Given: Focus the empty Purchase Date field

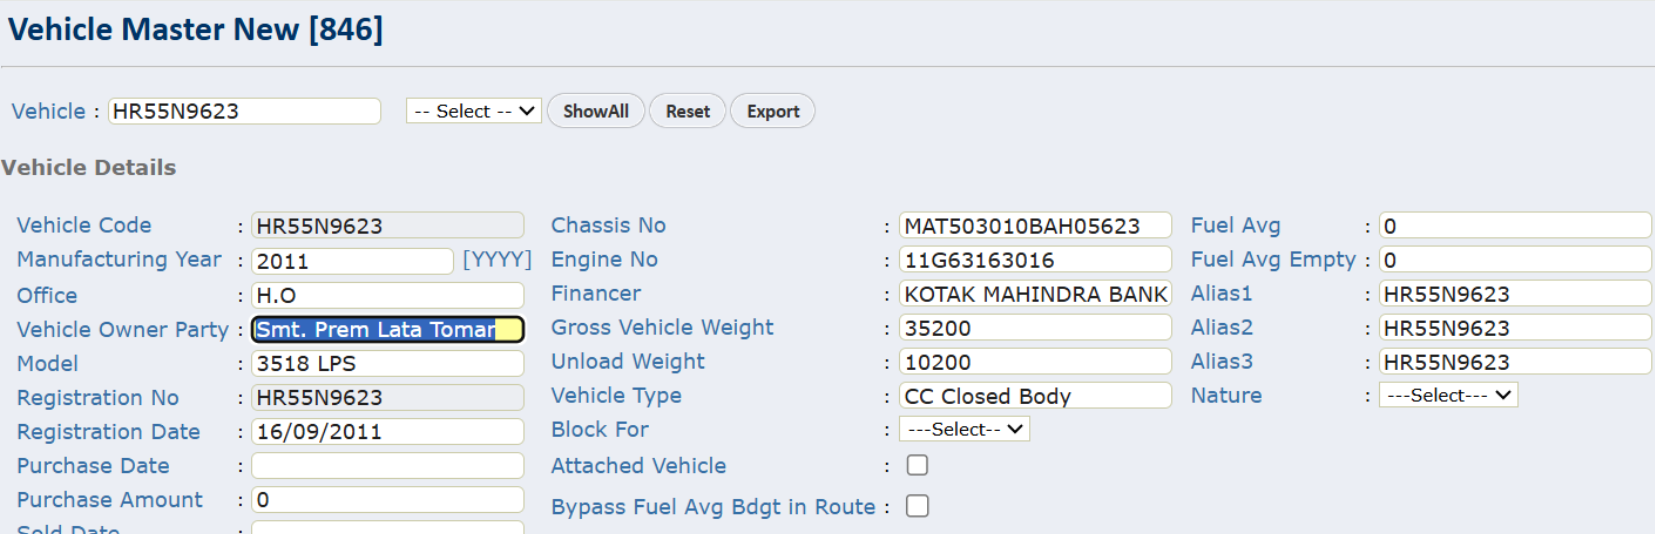Looking at the screenshot, I should pos(387,465).
